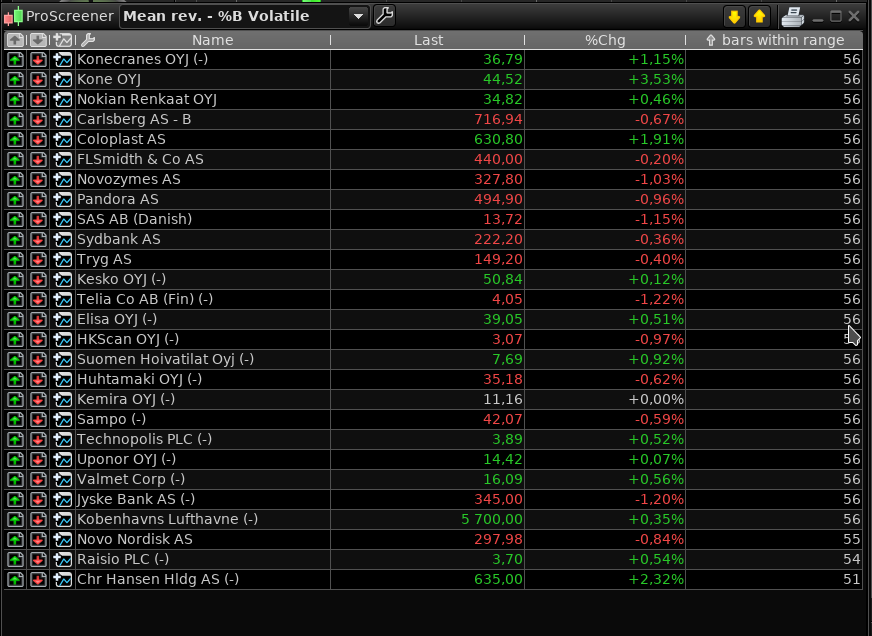Click red sell arrow for Kone OYJ
Image resolution: width=872 pixels, height=636 pixels.
tap(38, 80)
